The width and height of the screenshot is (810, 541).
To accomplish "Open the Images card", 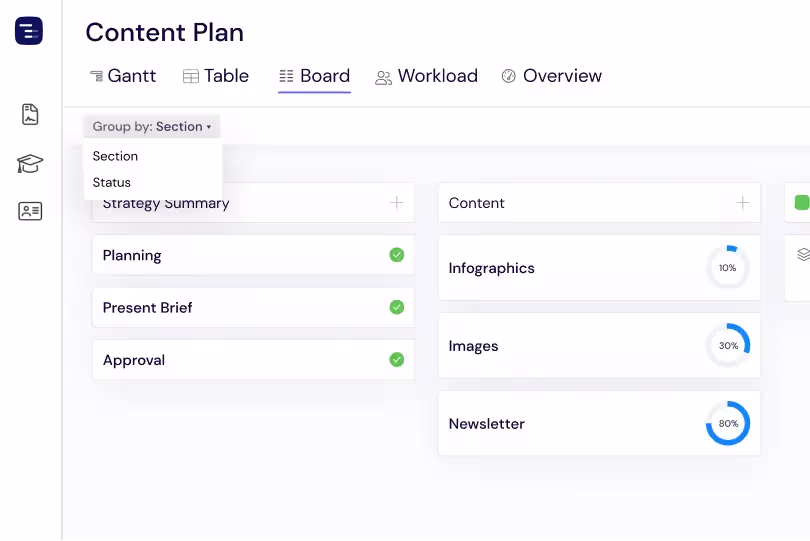I will click(x=599, y=345).
